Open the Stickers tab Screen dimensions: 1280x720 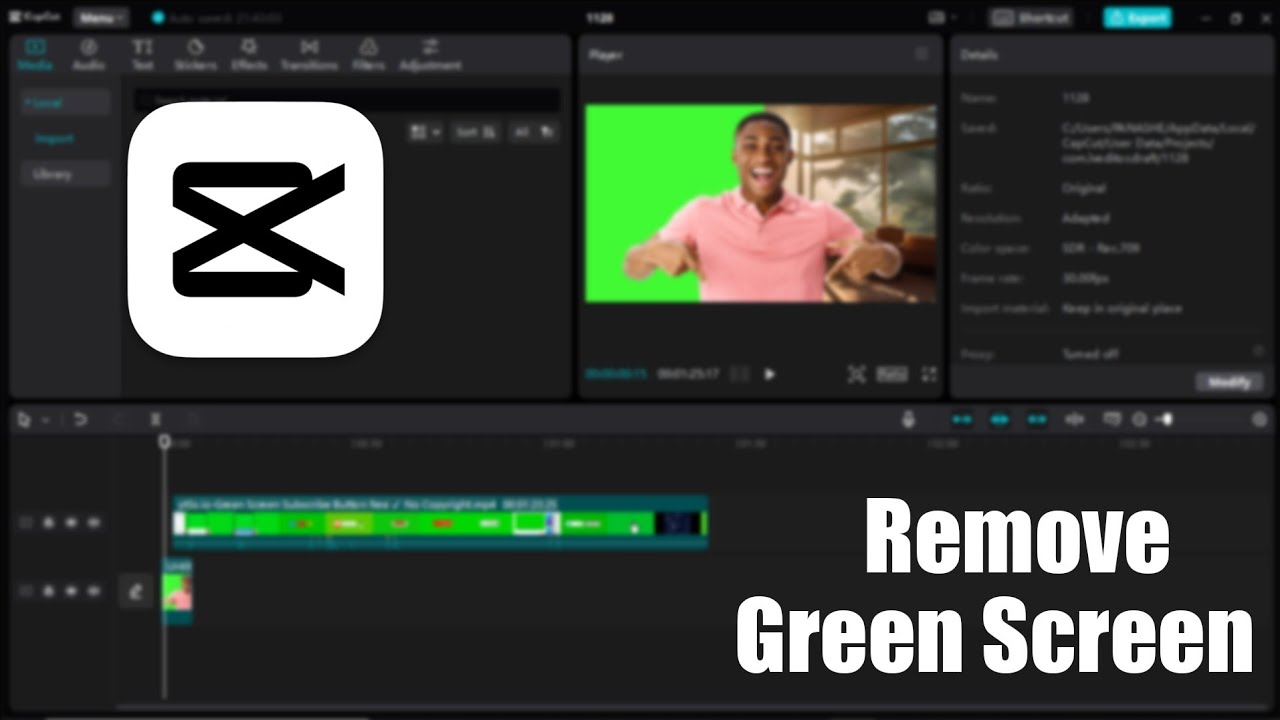click(x=195, y=55)
